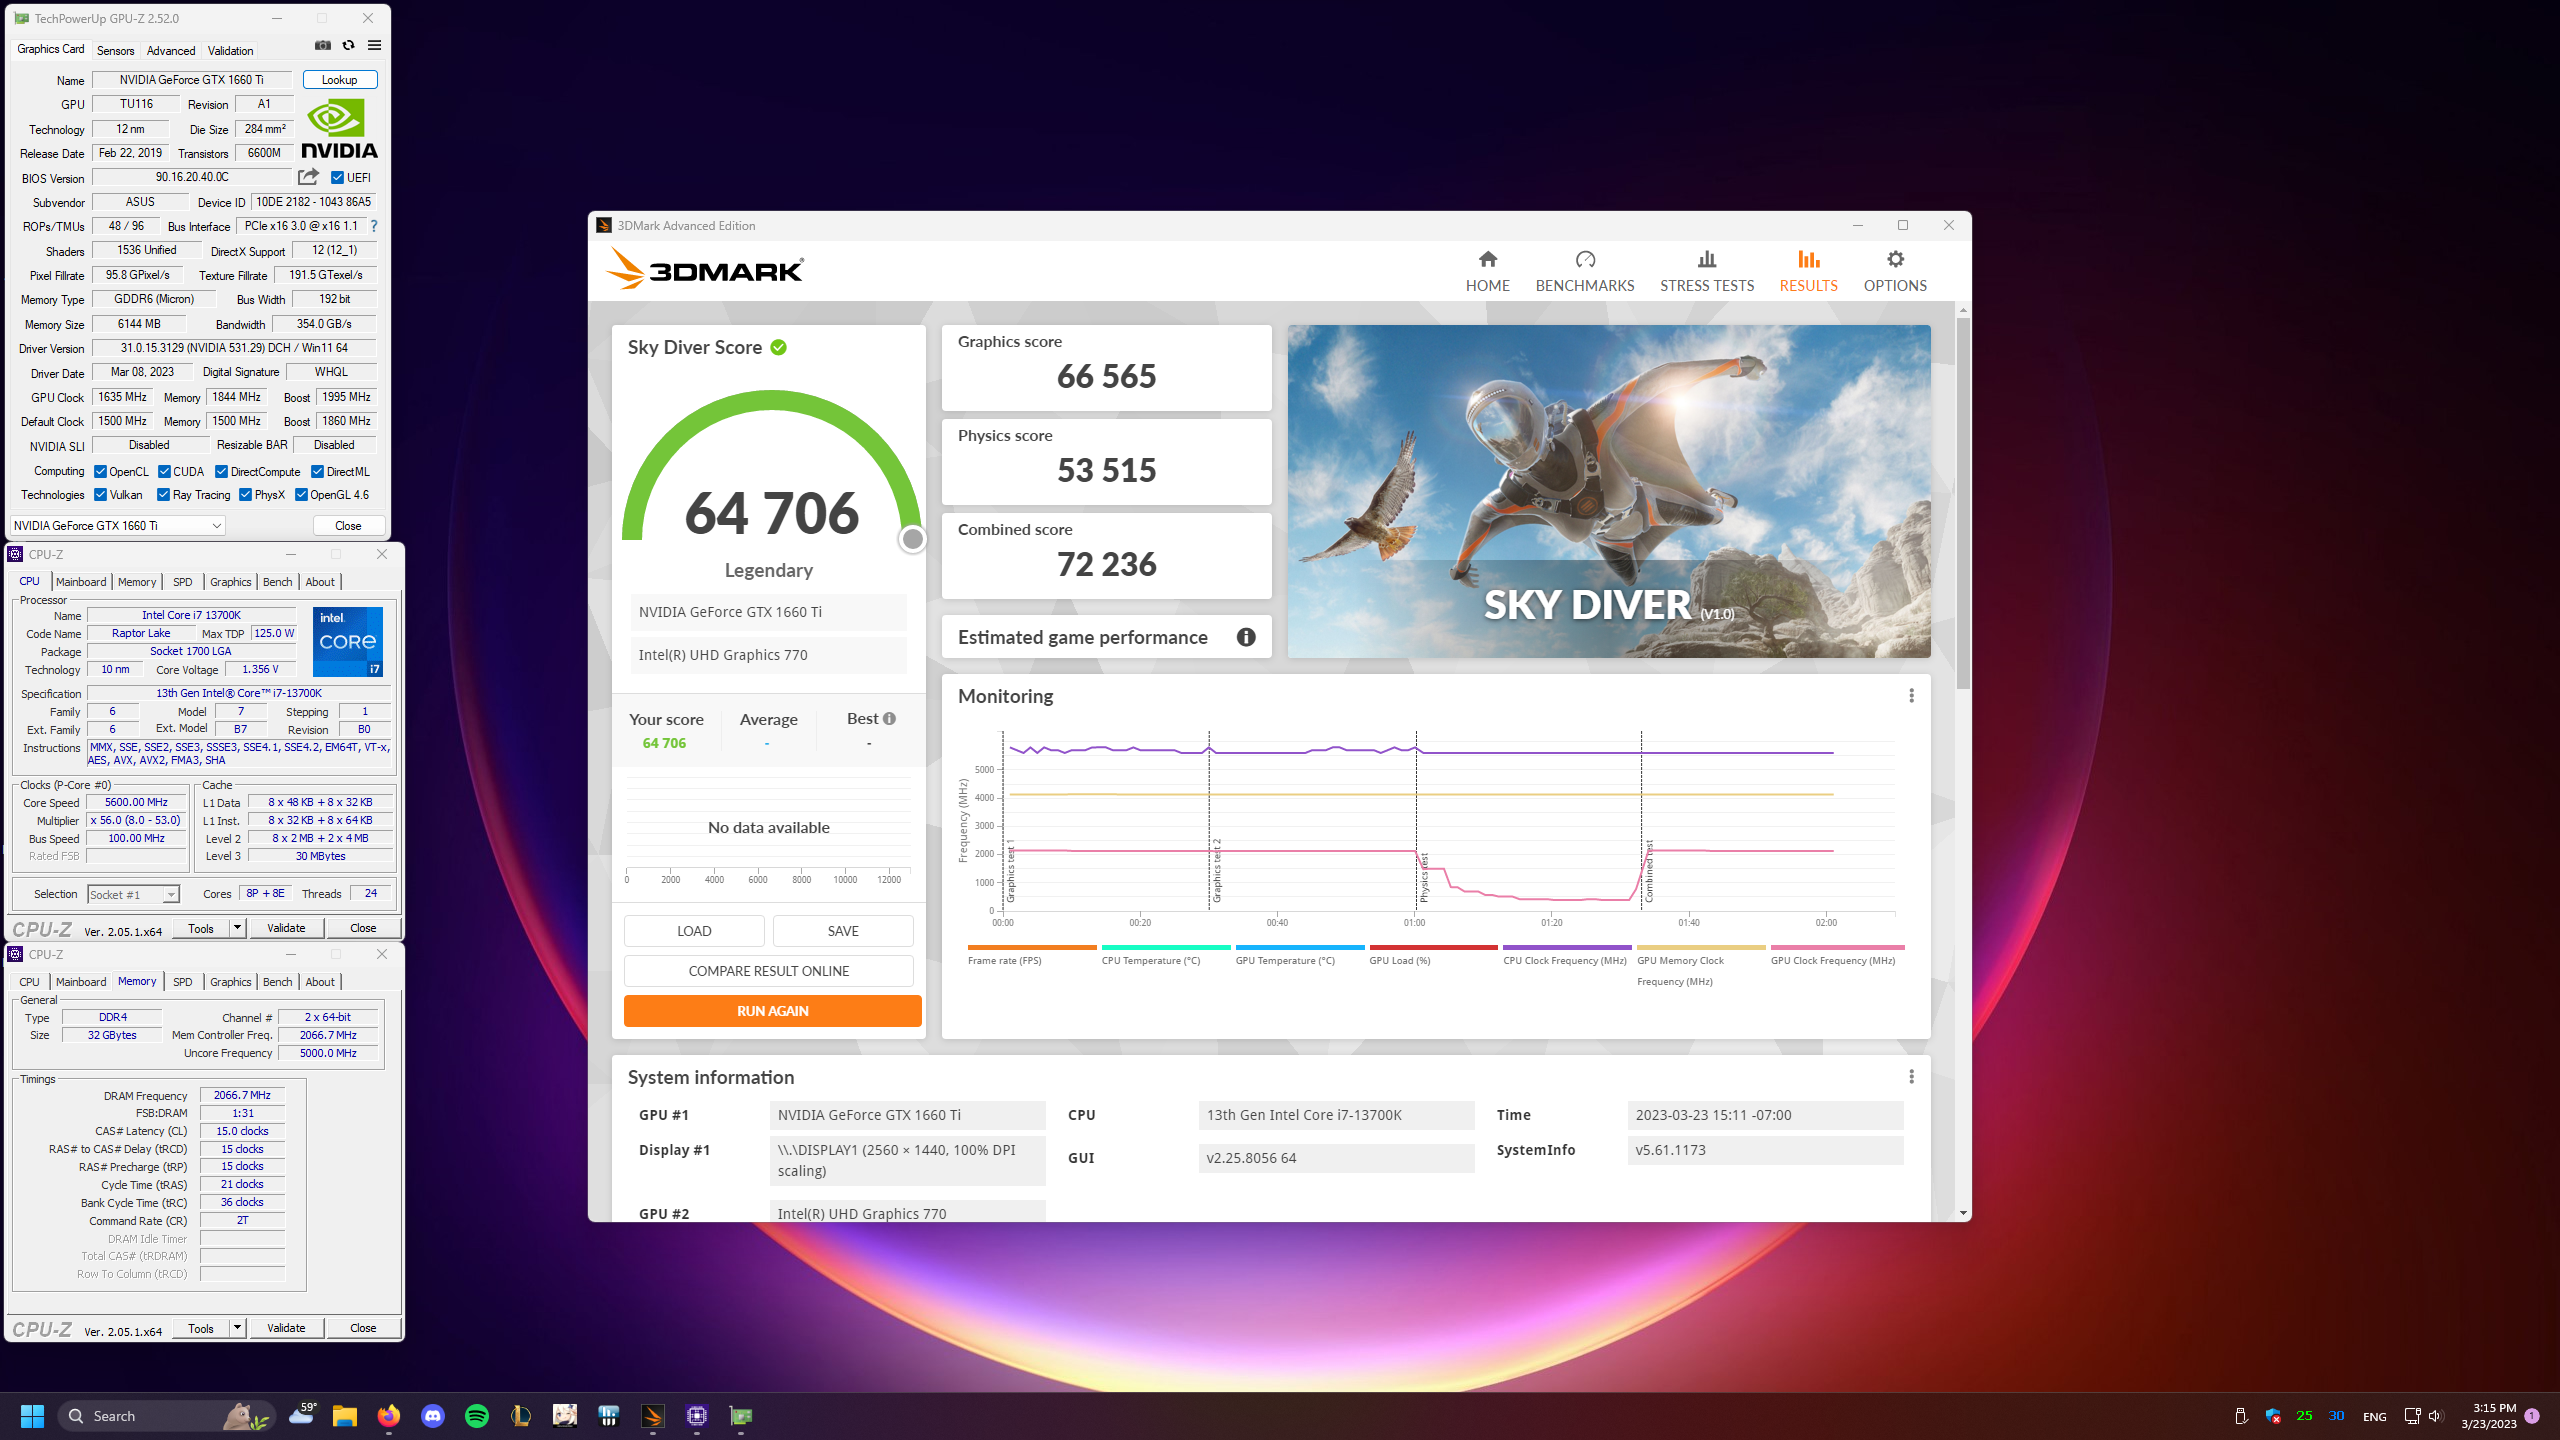Viewport: 2560px width, 1440px height.
Task: Open Firefox from the taskbar
Action: click(x=389, y=1416)
